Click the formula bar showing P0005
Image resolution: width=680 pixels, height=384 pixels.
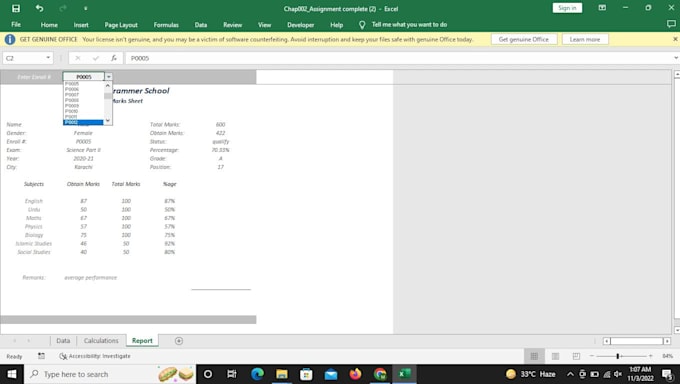pos(398,58)
